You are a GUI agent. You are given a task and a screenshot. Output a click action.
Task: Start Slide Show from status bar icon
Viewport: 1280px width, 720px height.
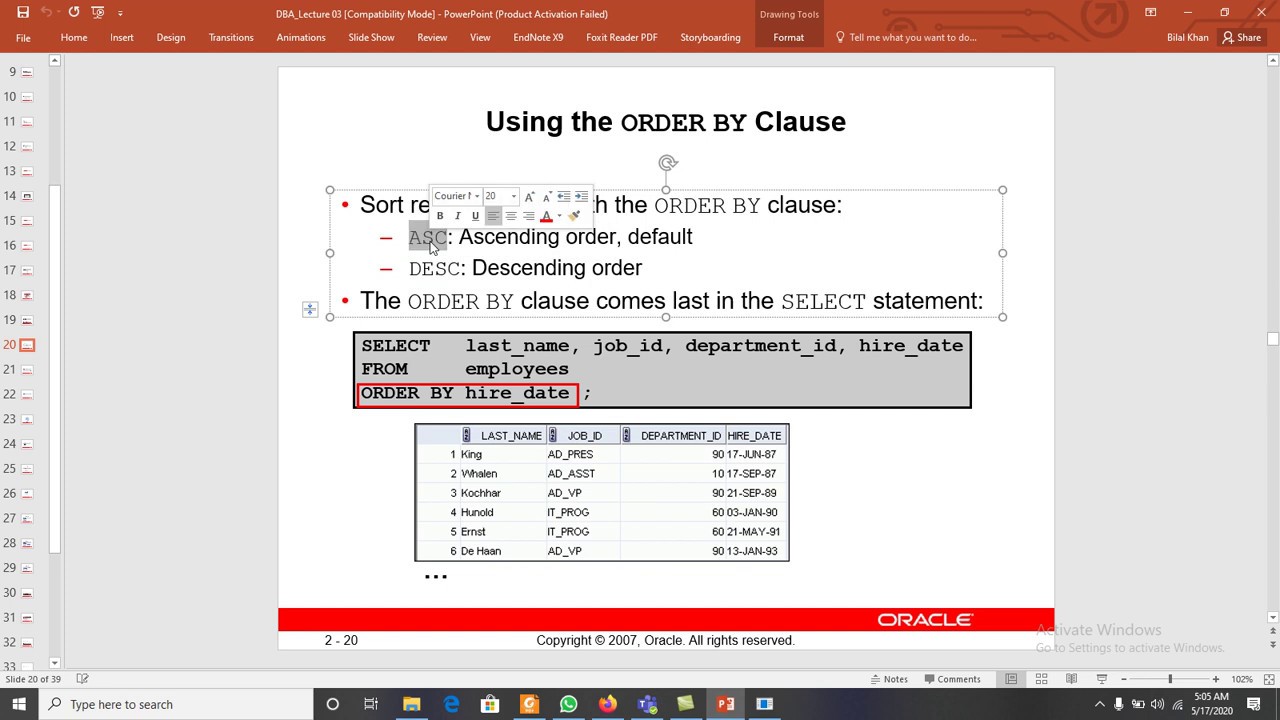[x=1101, y=679]
